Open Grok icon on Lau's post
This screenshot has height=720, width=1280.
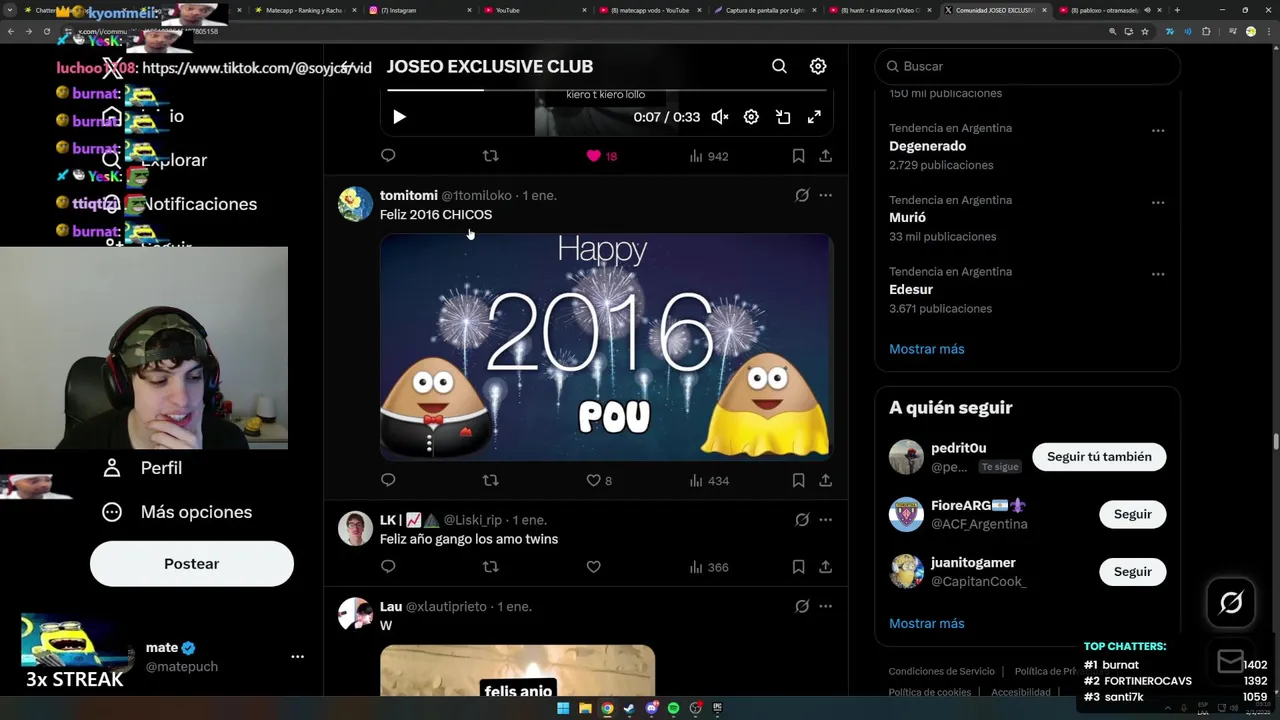coord(802,606)
